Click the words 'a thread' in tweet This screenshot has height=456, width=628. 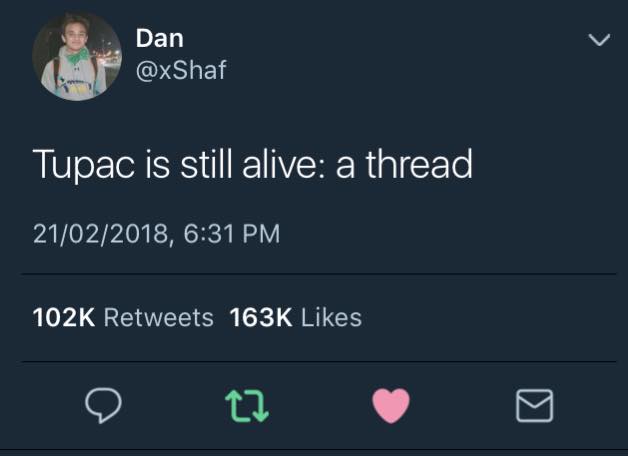tap(405, 164)
